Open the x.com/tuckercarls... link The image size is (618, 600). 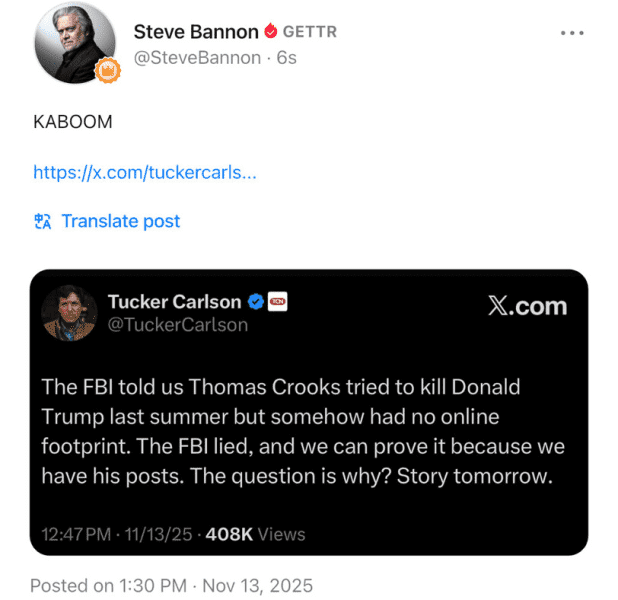click(145, 172)
